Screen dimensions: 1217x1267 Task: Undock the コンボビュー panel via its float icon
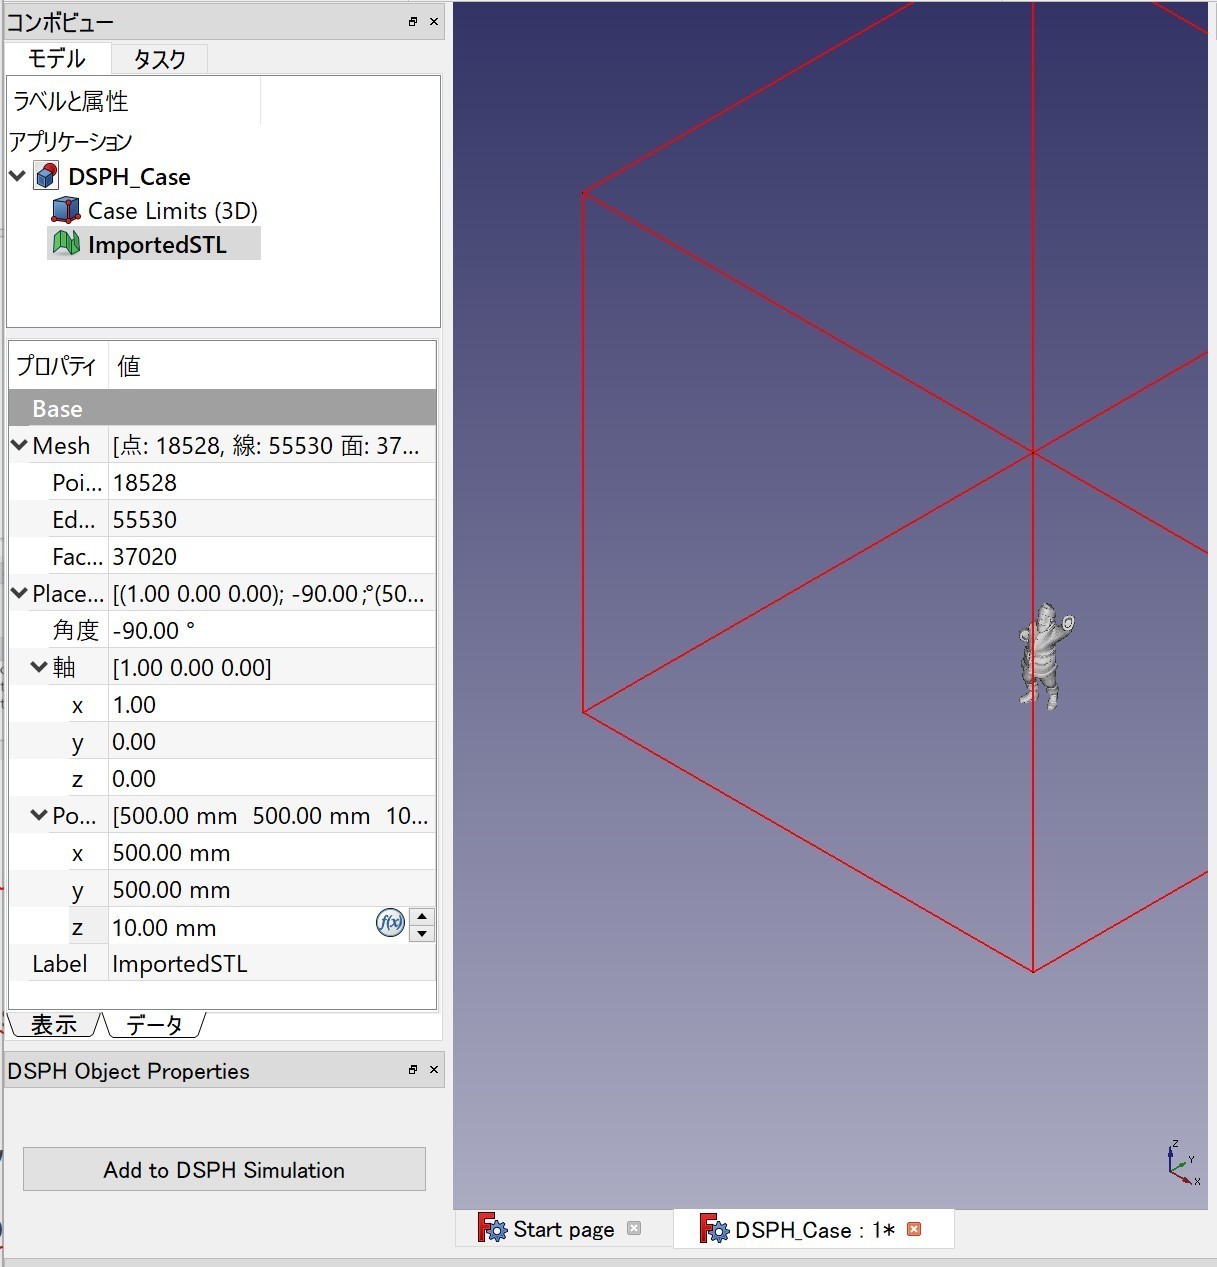coord(411,21)
